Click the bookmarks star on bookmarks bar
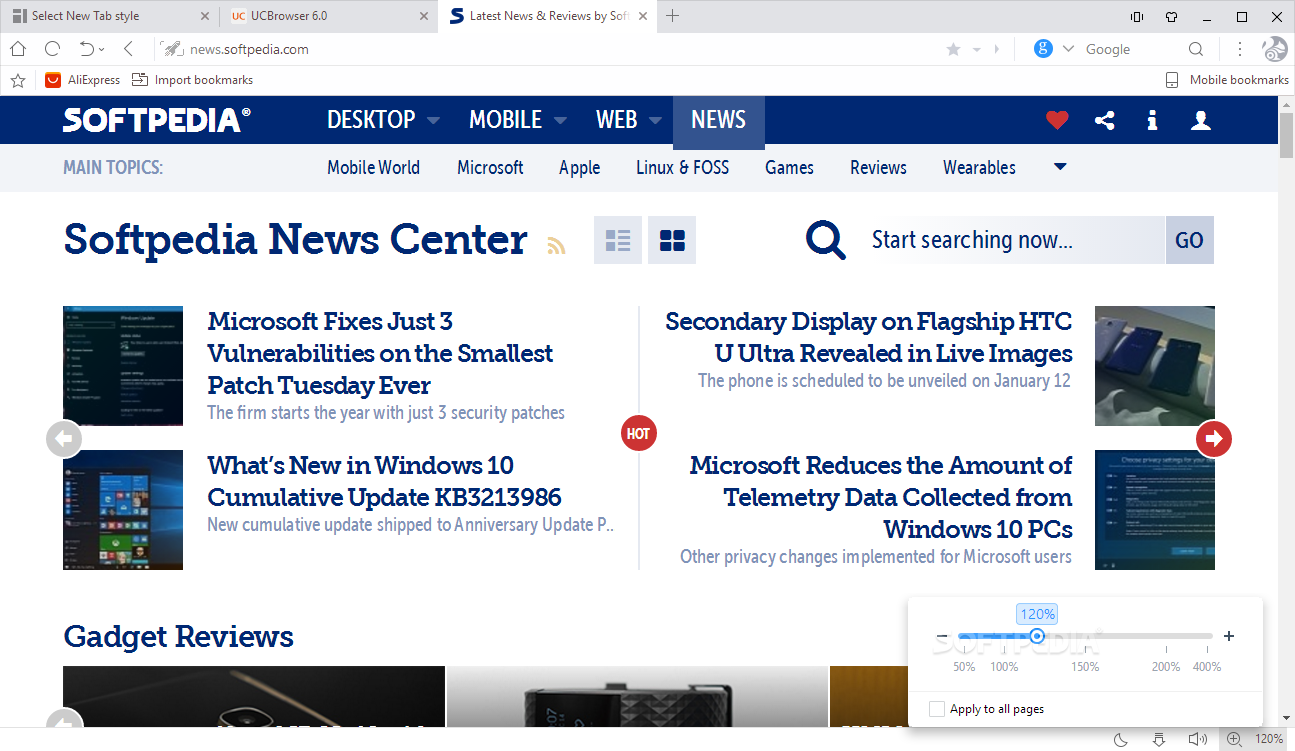1295x751 pixels. click(16, 80)
